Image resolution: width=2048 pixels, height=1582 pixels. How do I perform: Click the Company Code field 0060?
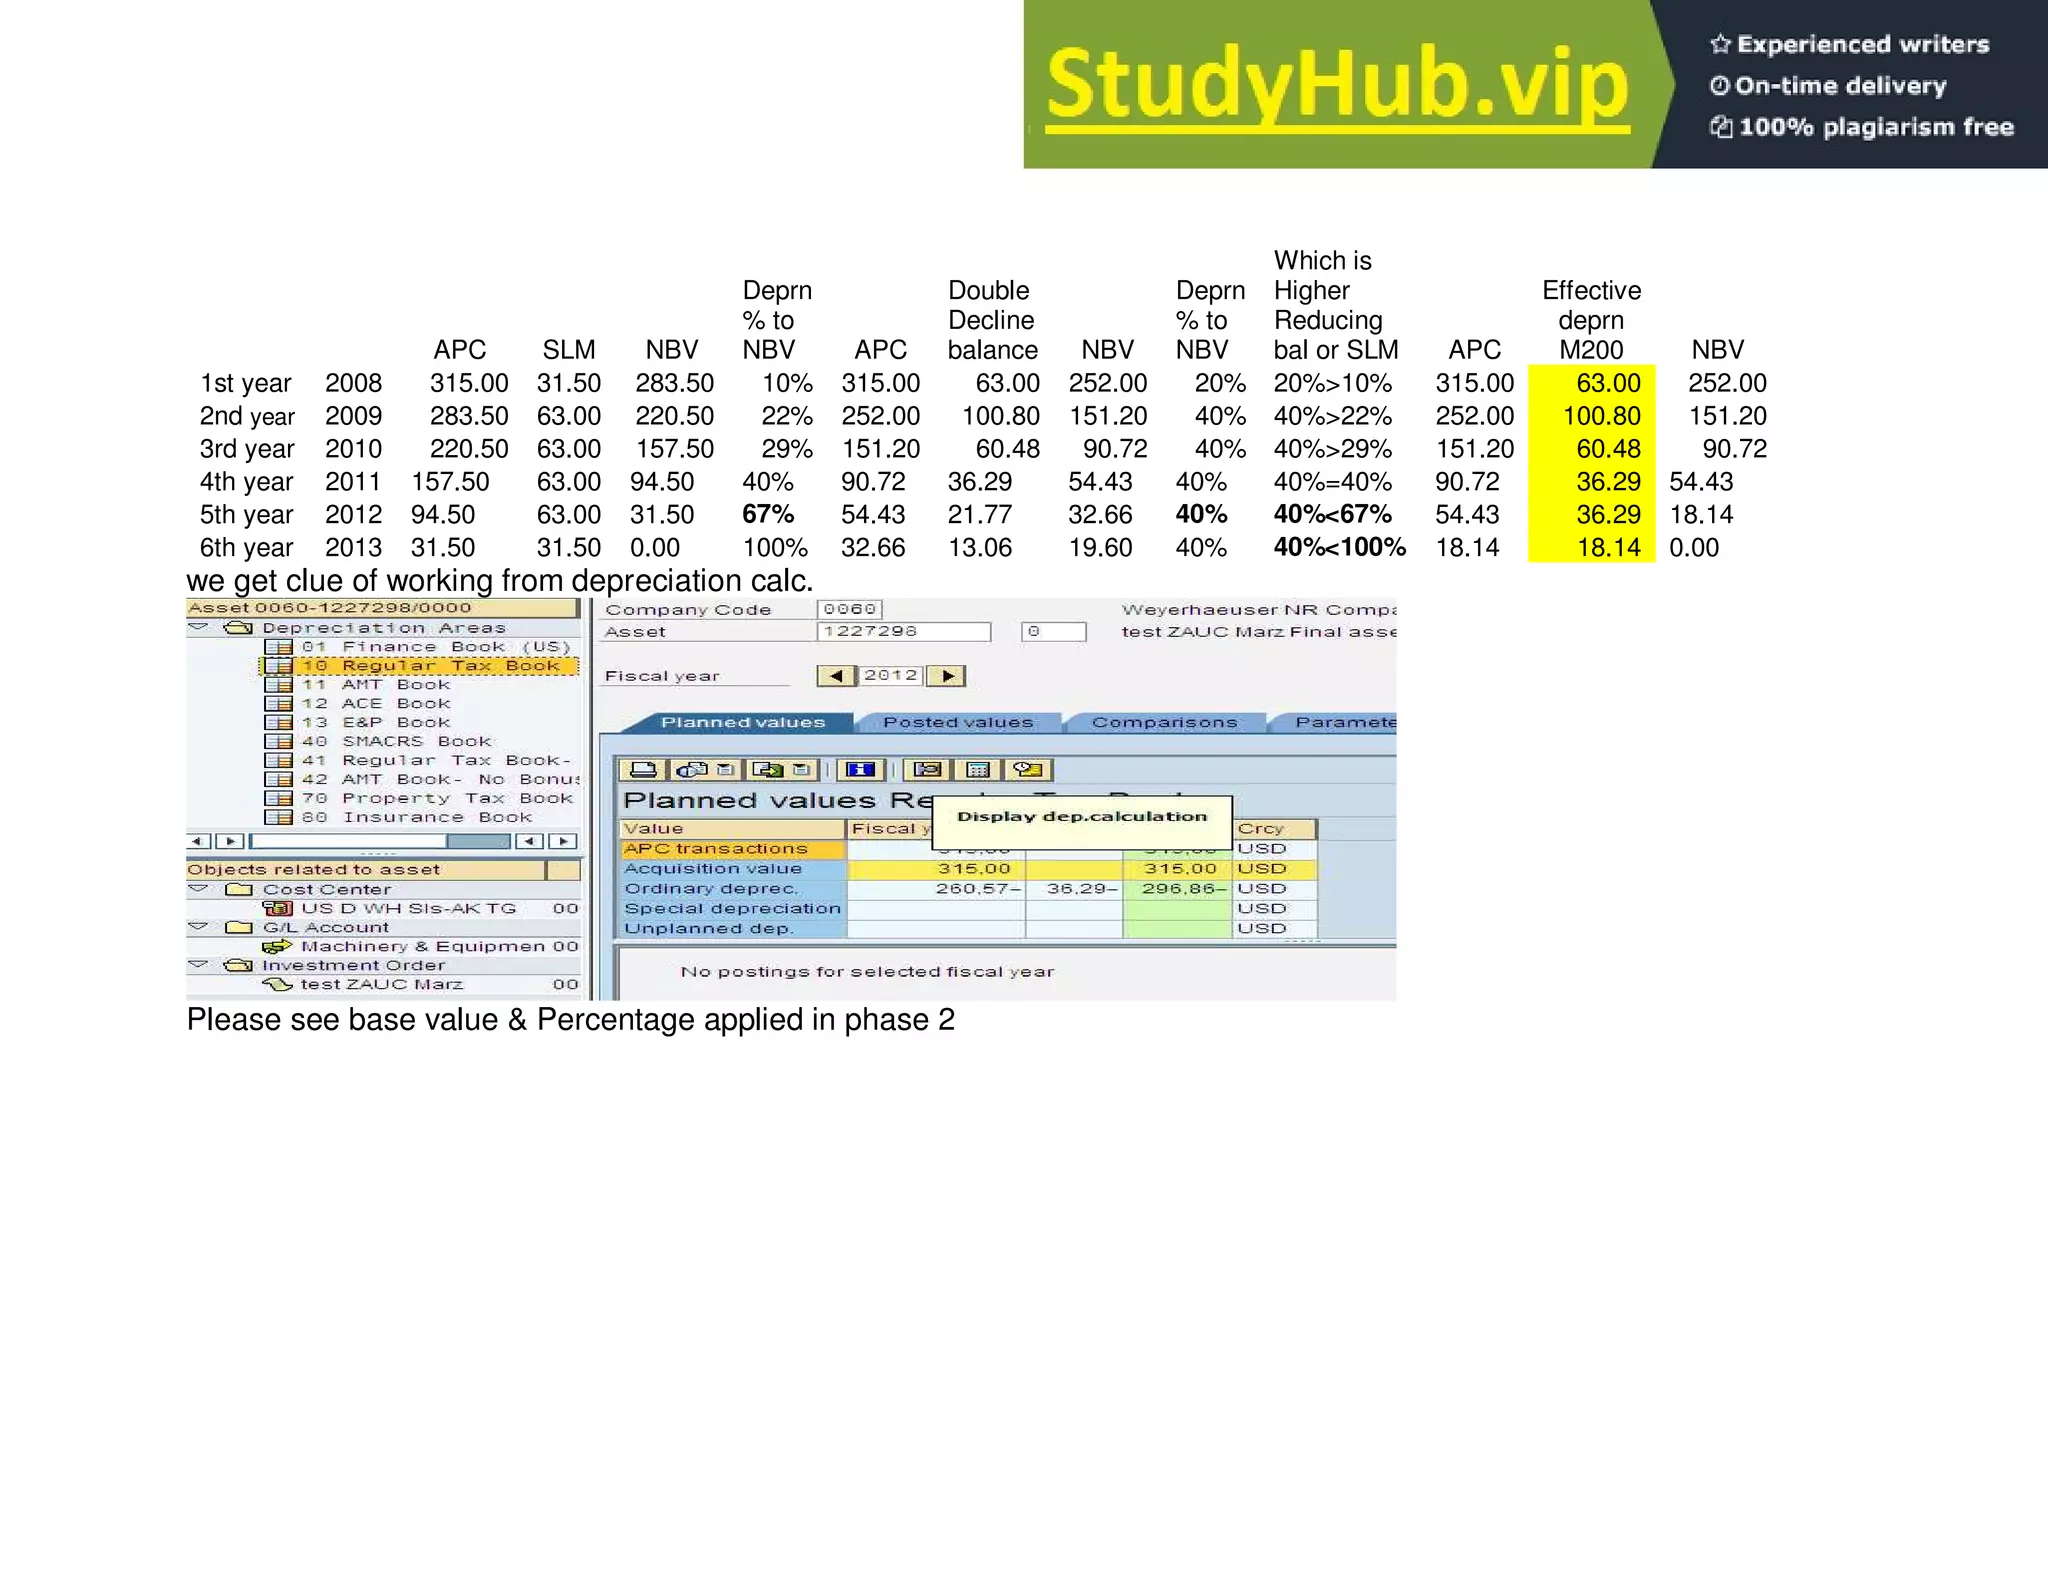coord(850,609)
